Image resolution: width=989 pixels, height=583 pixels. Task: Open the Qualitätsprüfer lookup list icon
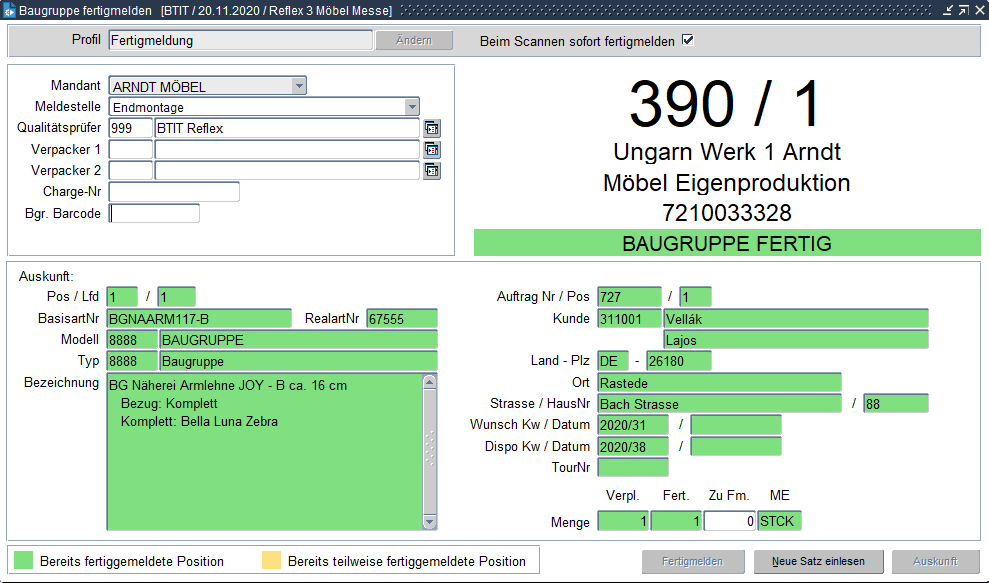pos(432,128)
